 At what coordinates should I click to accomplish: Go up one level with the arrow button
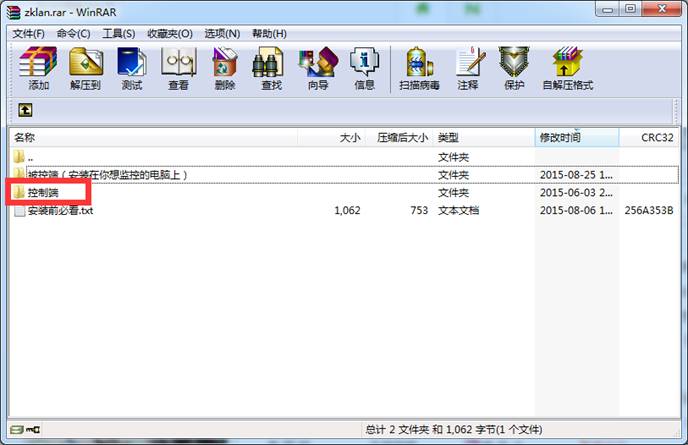click(x=25, y=110)
